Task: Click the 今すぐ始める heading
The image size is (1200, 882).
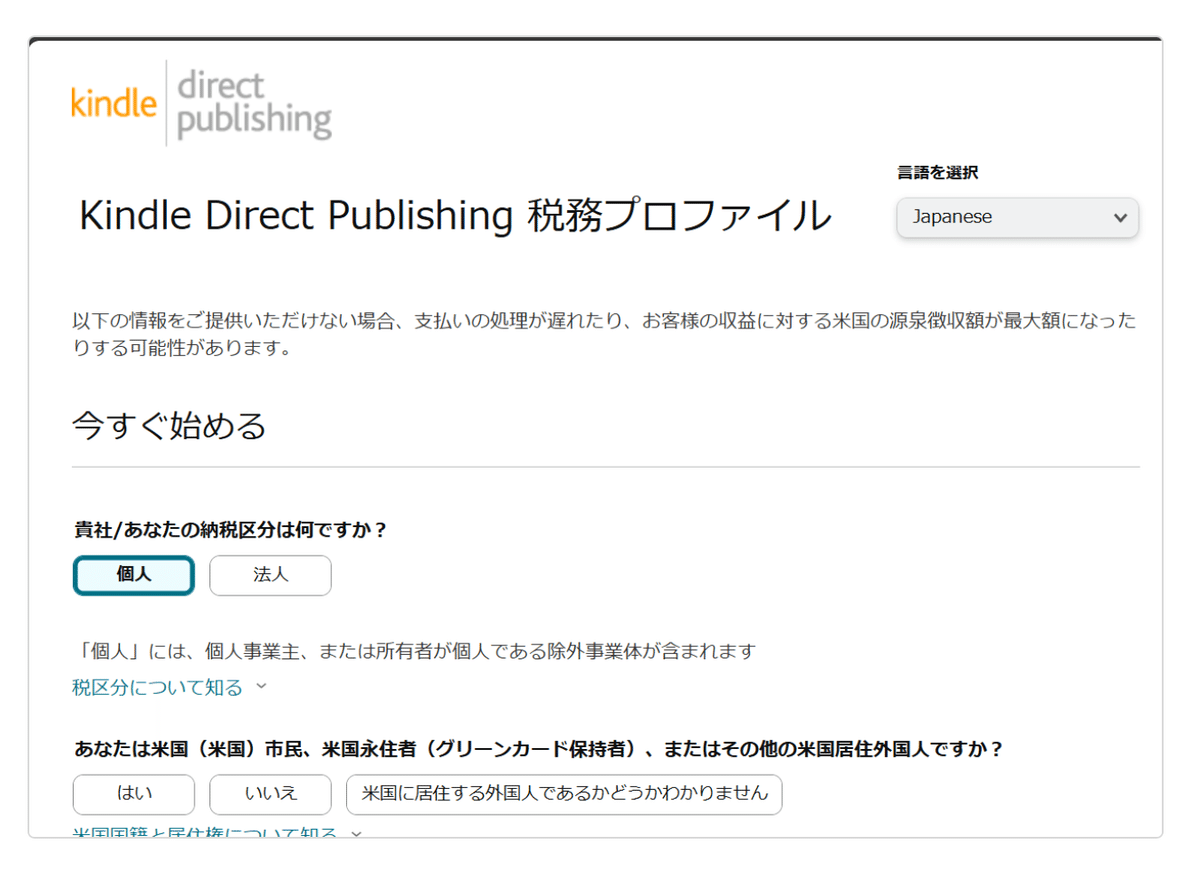Action: [x=169, y=426]
